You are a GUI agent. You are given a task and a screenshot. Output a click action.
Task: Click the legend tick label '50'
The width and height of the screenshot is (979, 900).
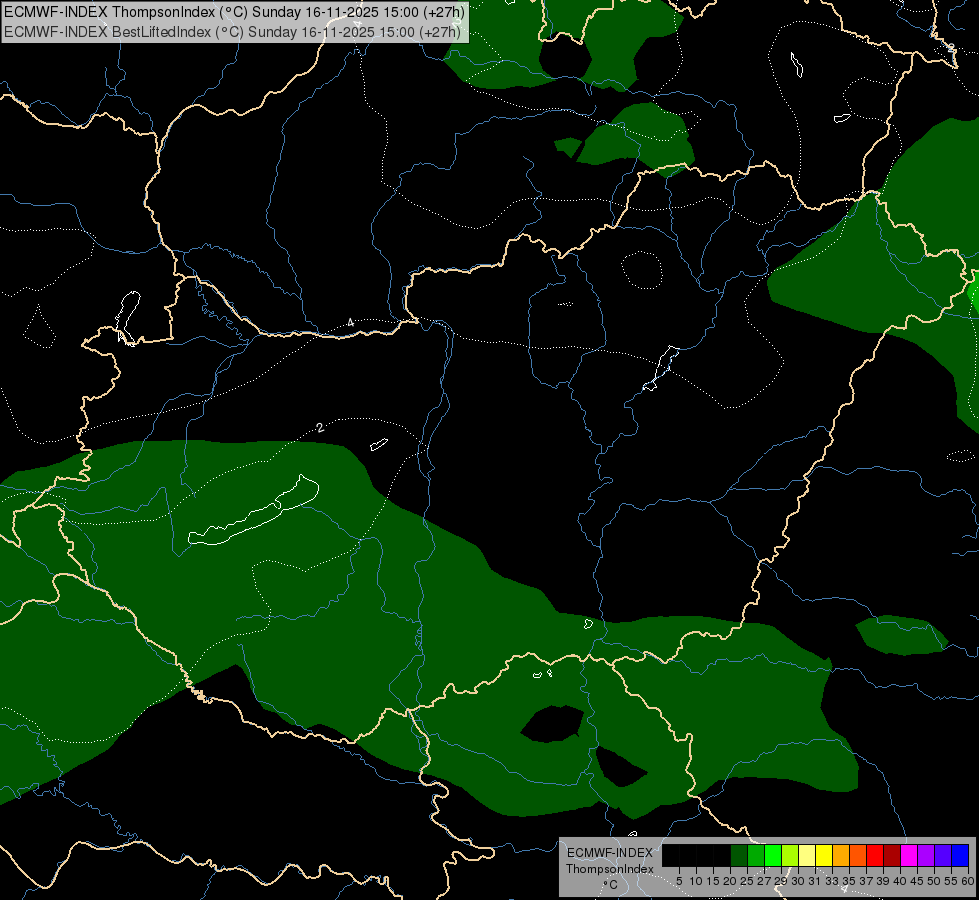pos(935,881)
